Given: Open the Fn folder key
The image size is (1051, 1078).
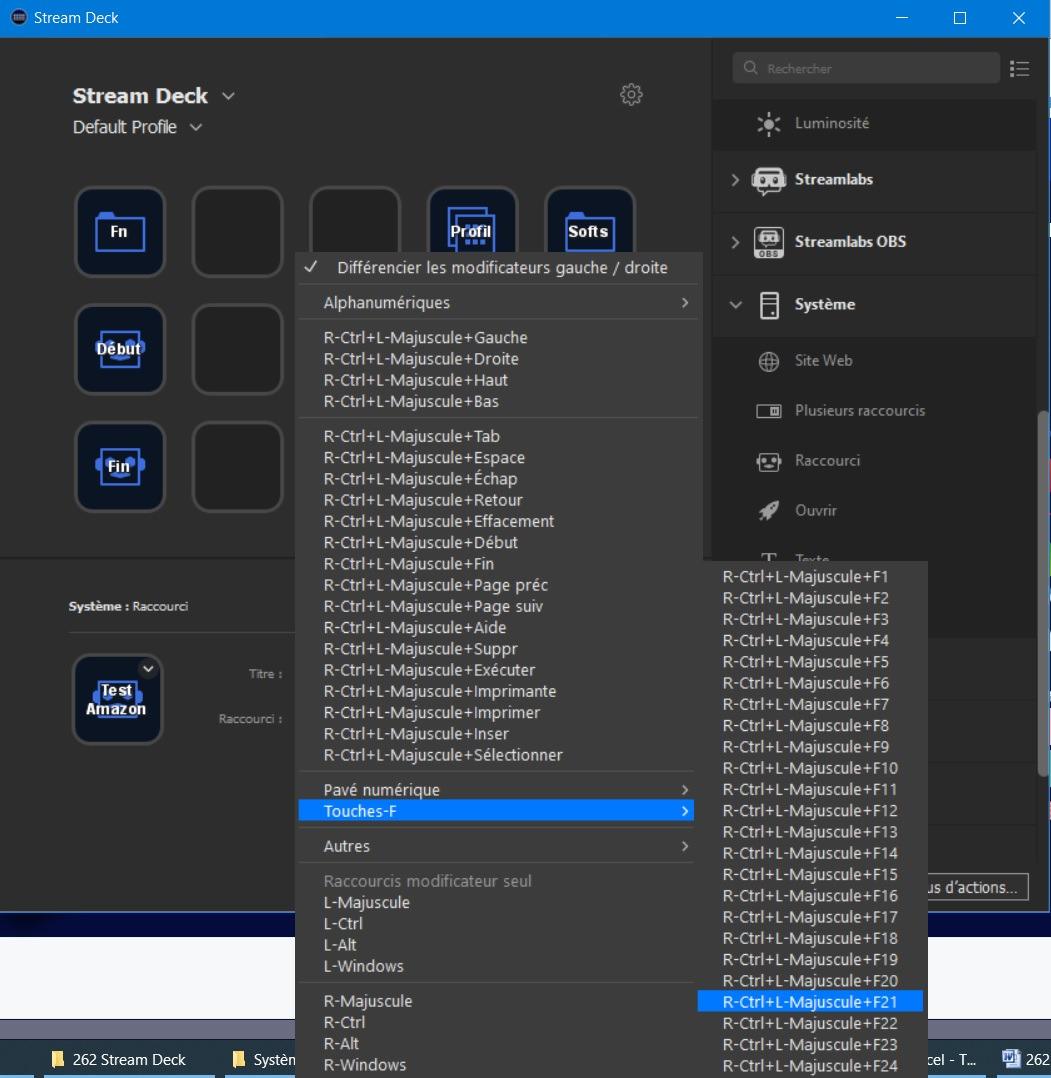Looking at the screenshot, I should tap(120, 232).
